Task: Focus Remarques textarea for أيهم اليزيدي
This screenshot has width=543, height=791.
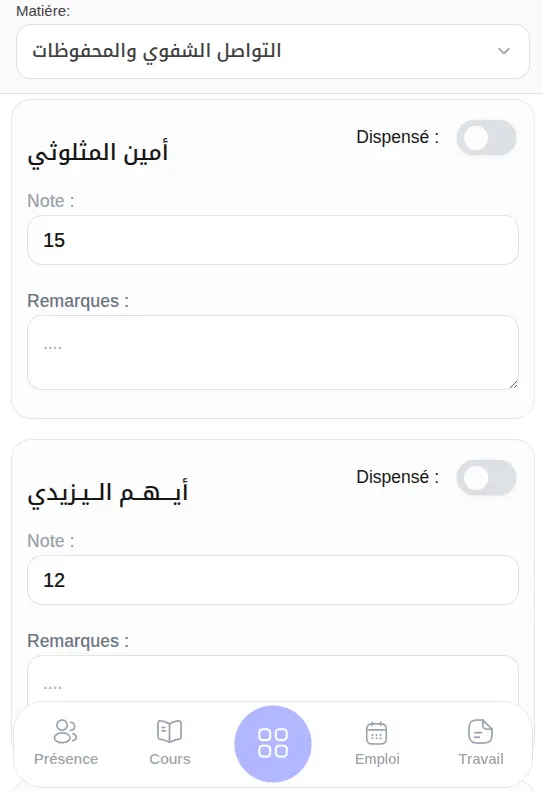Action: (x=273, y=679)
